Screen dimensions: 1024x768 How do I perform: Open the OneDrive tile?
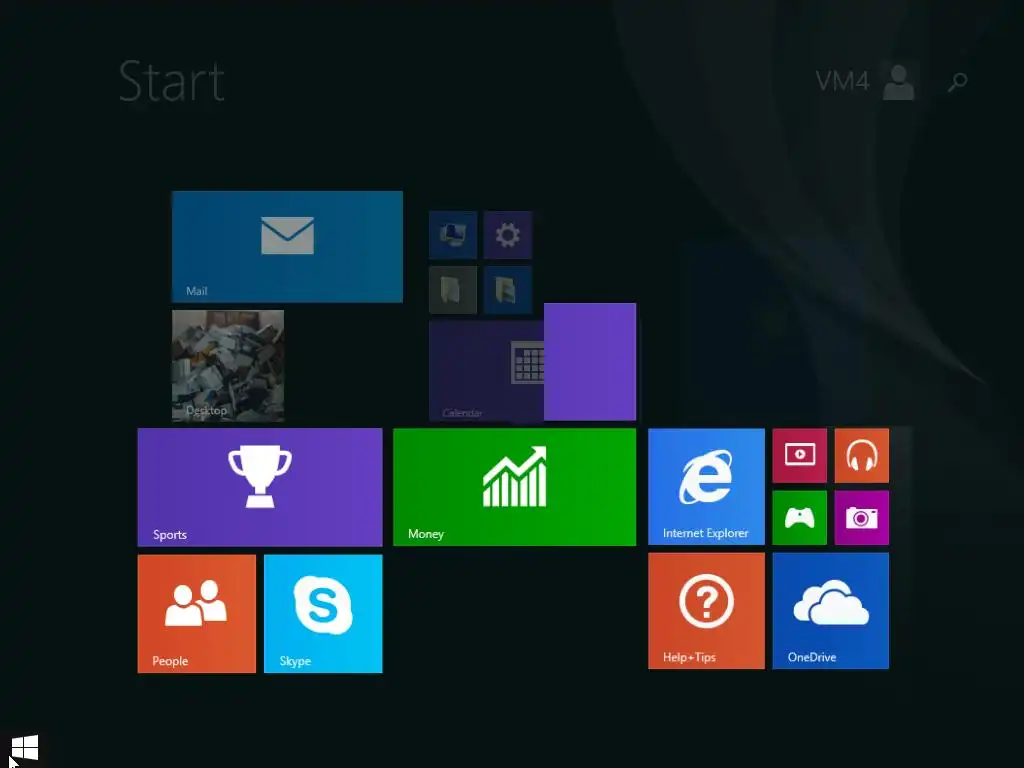831,611
